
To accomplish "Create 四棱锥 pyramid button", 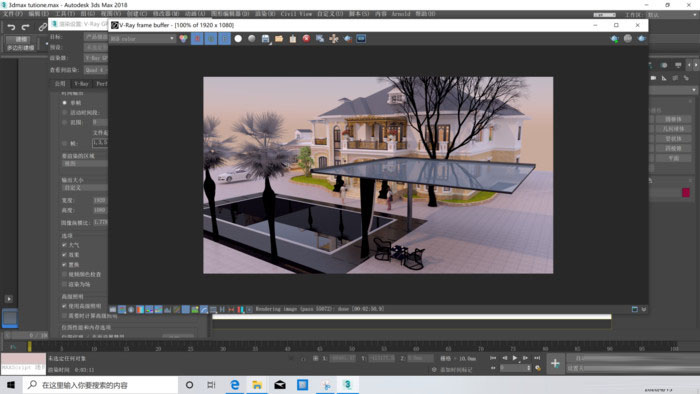I will pyautogui.click(x=673, y=149).
